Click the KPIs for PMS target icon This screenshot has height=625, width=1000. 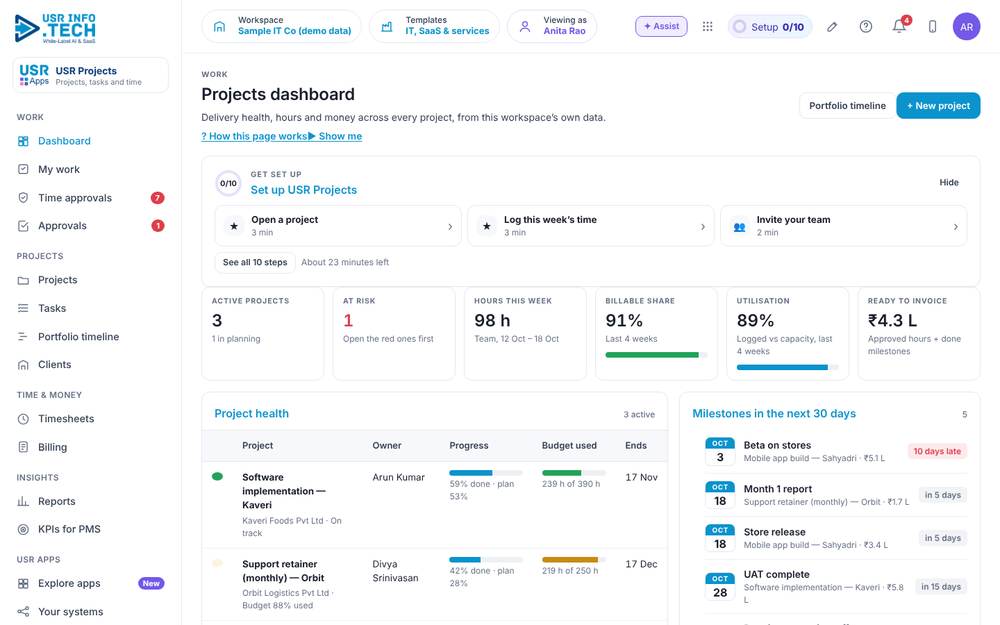tap(23, 529)
